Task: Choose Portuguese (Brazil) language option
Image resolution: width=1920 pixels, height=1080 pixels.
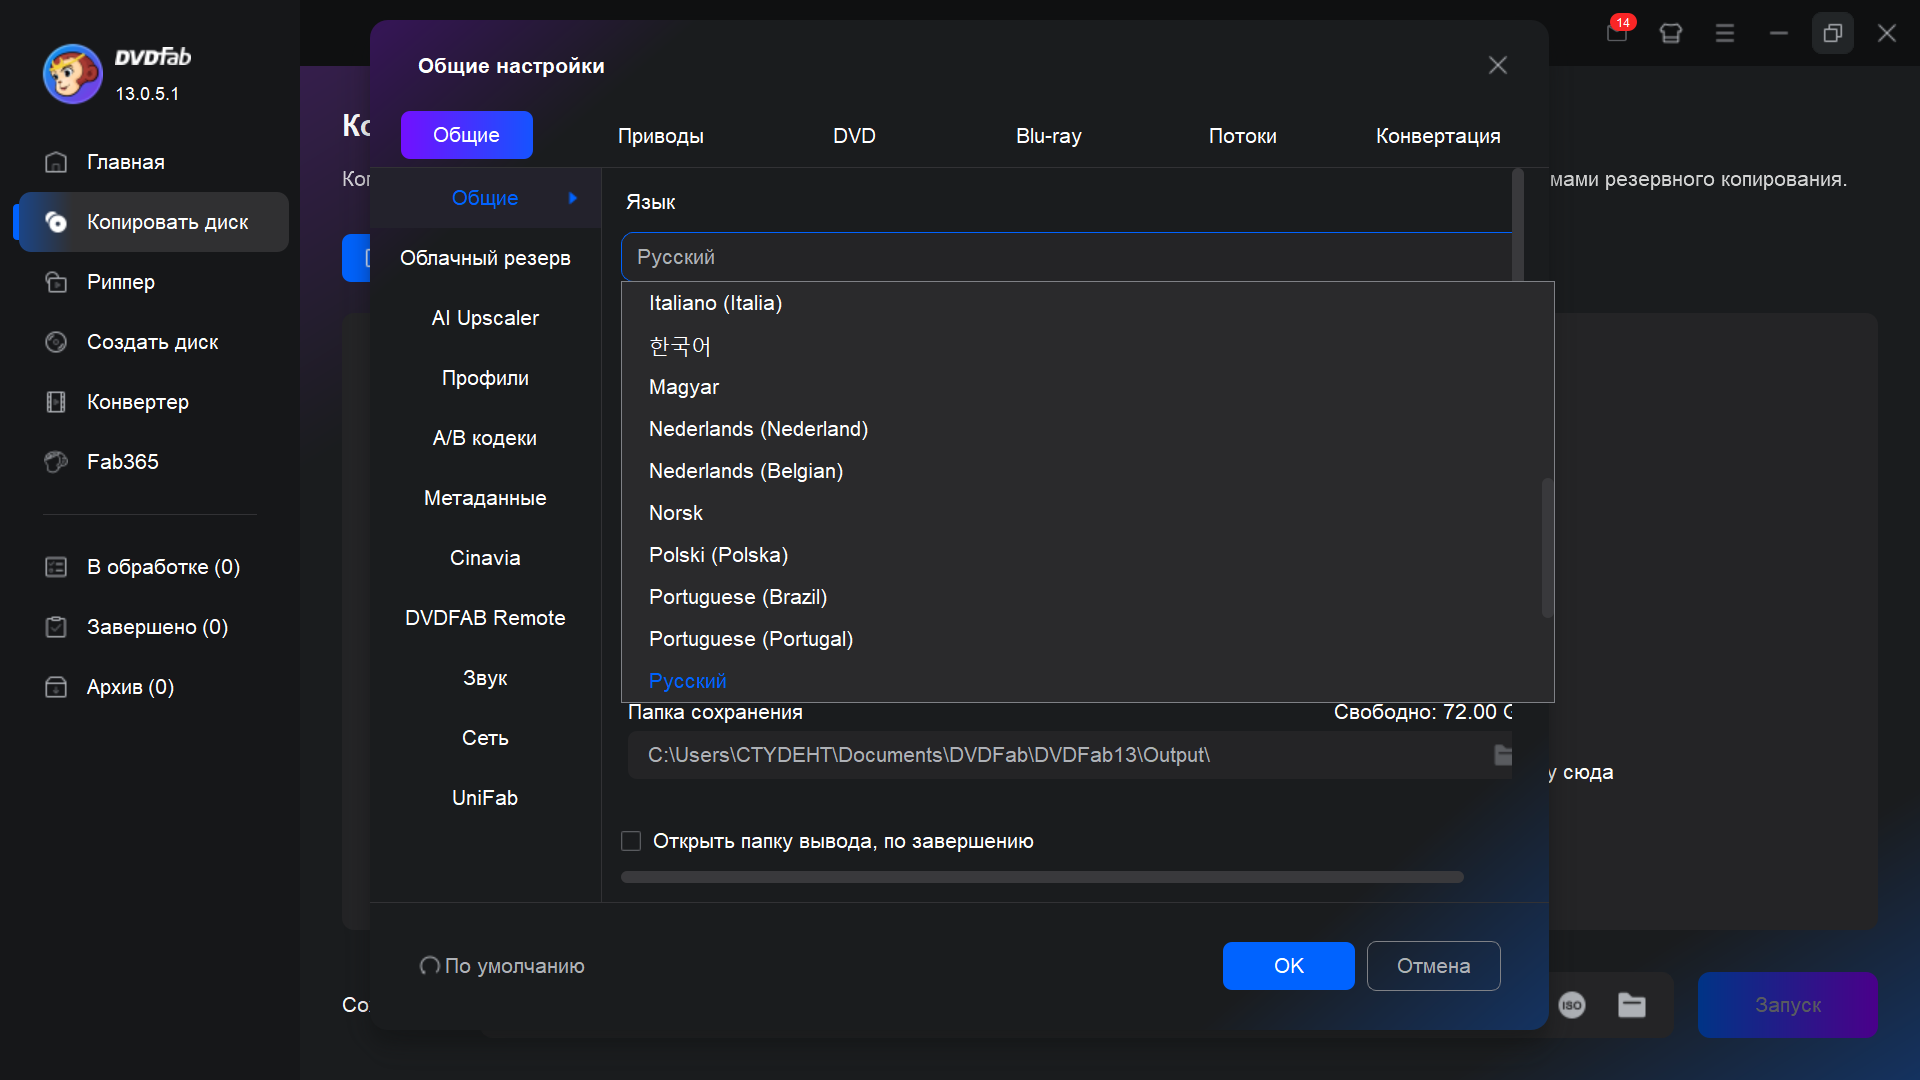Action: [737, 597]
